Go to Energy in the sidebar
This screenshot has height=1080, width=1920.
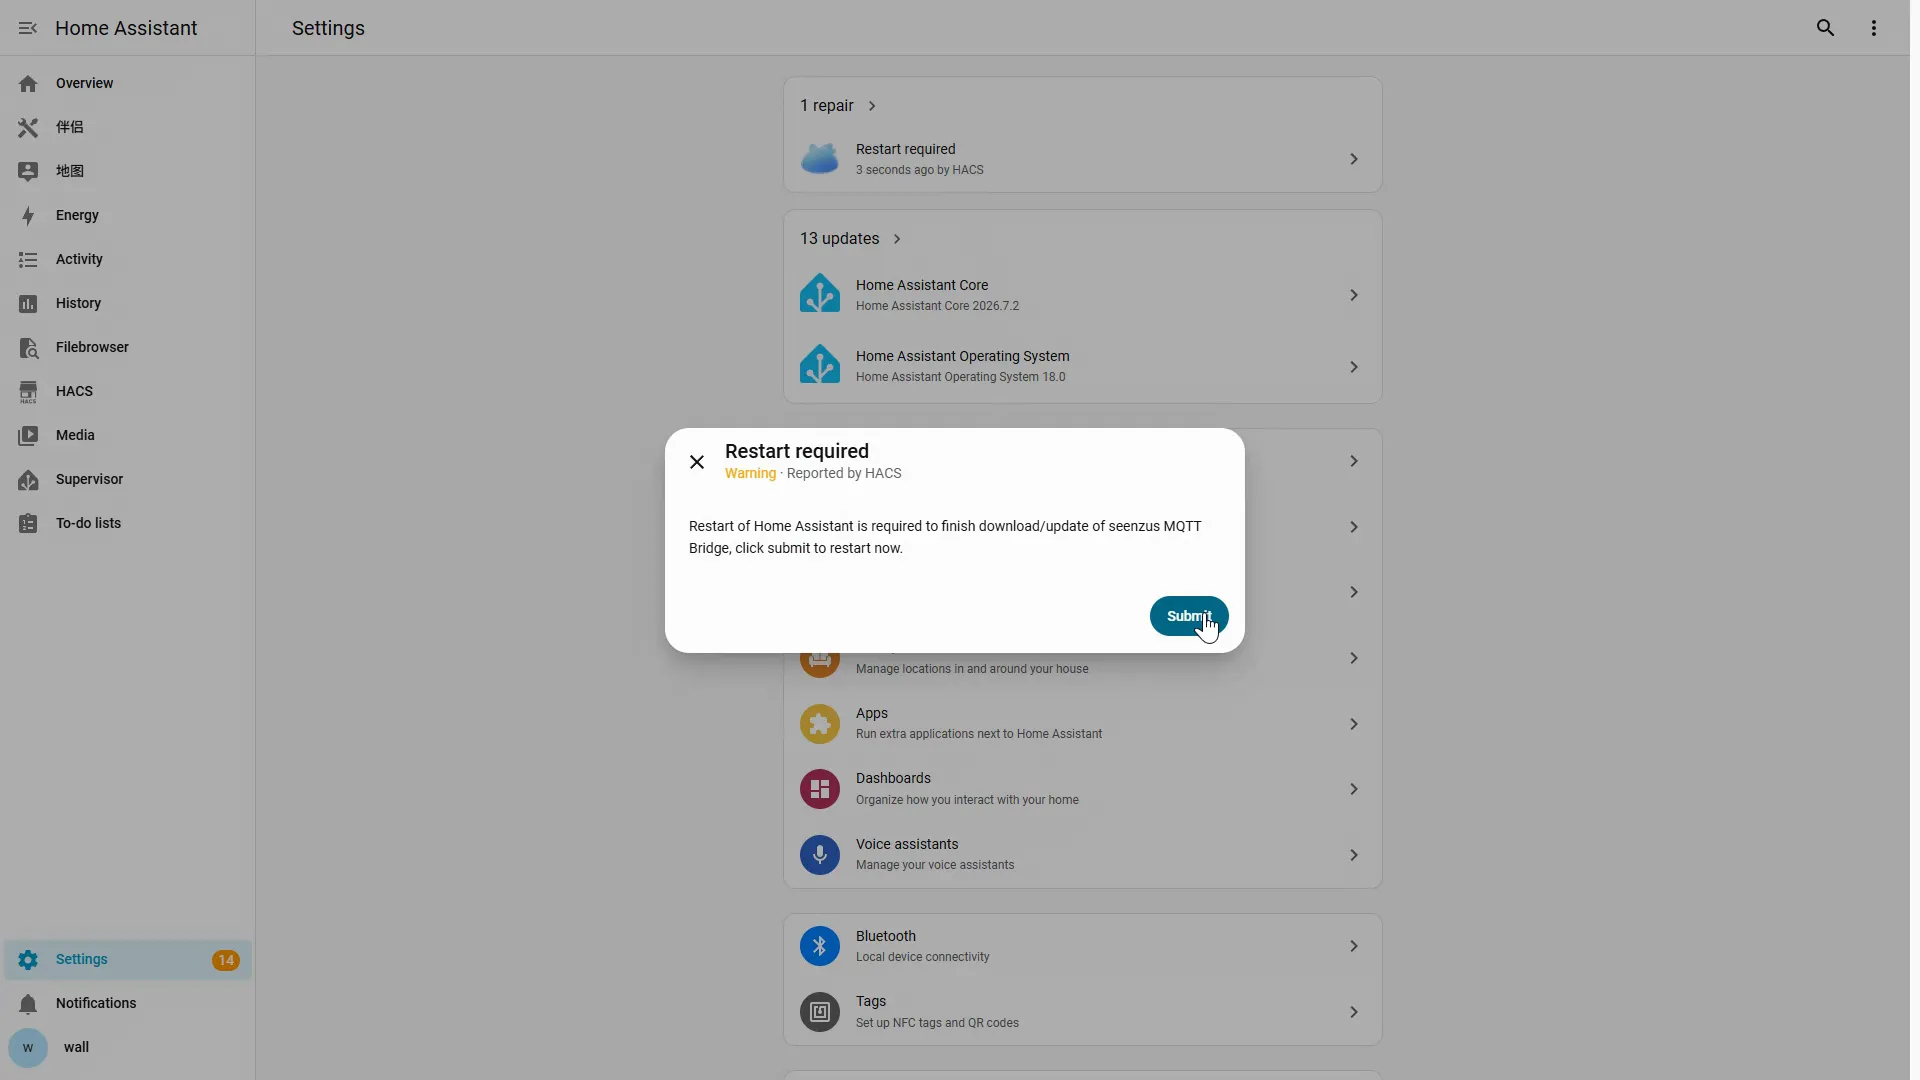click(77, 215)
